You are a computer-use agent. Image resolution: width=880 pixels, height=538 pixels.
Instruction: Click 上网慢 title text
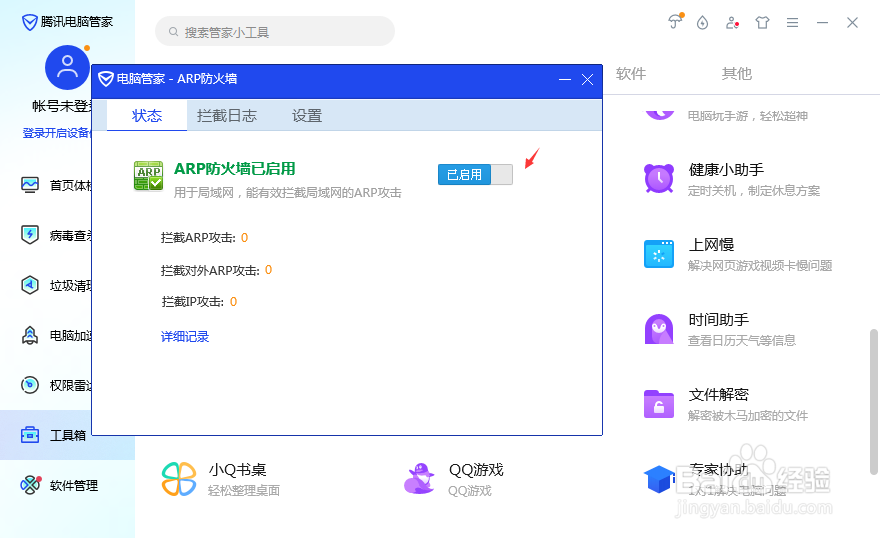(711, 245)
